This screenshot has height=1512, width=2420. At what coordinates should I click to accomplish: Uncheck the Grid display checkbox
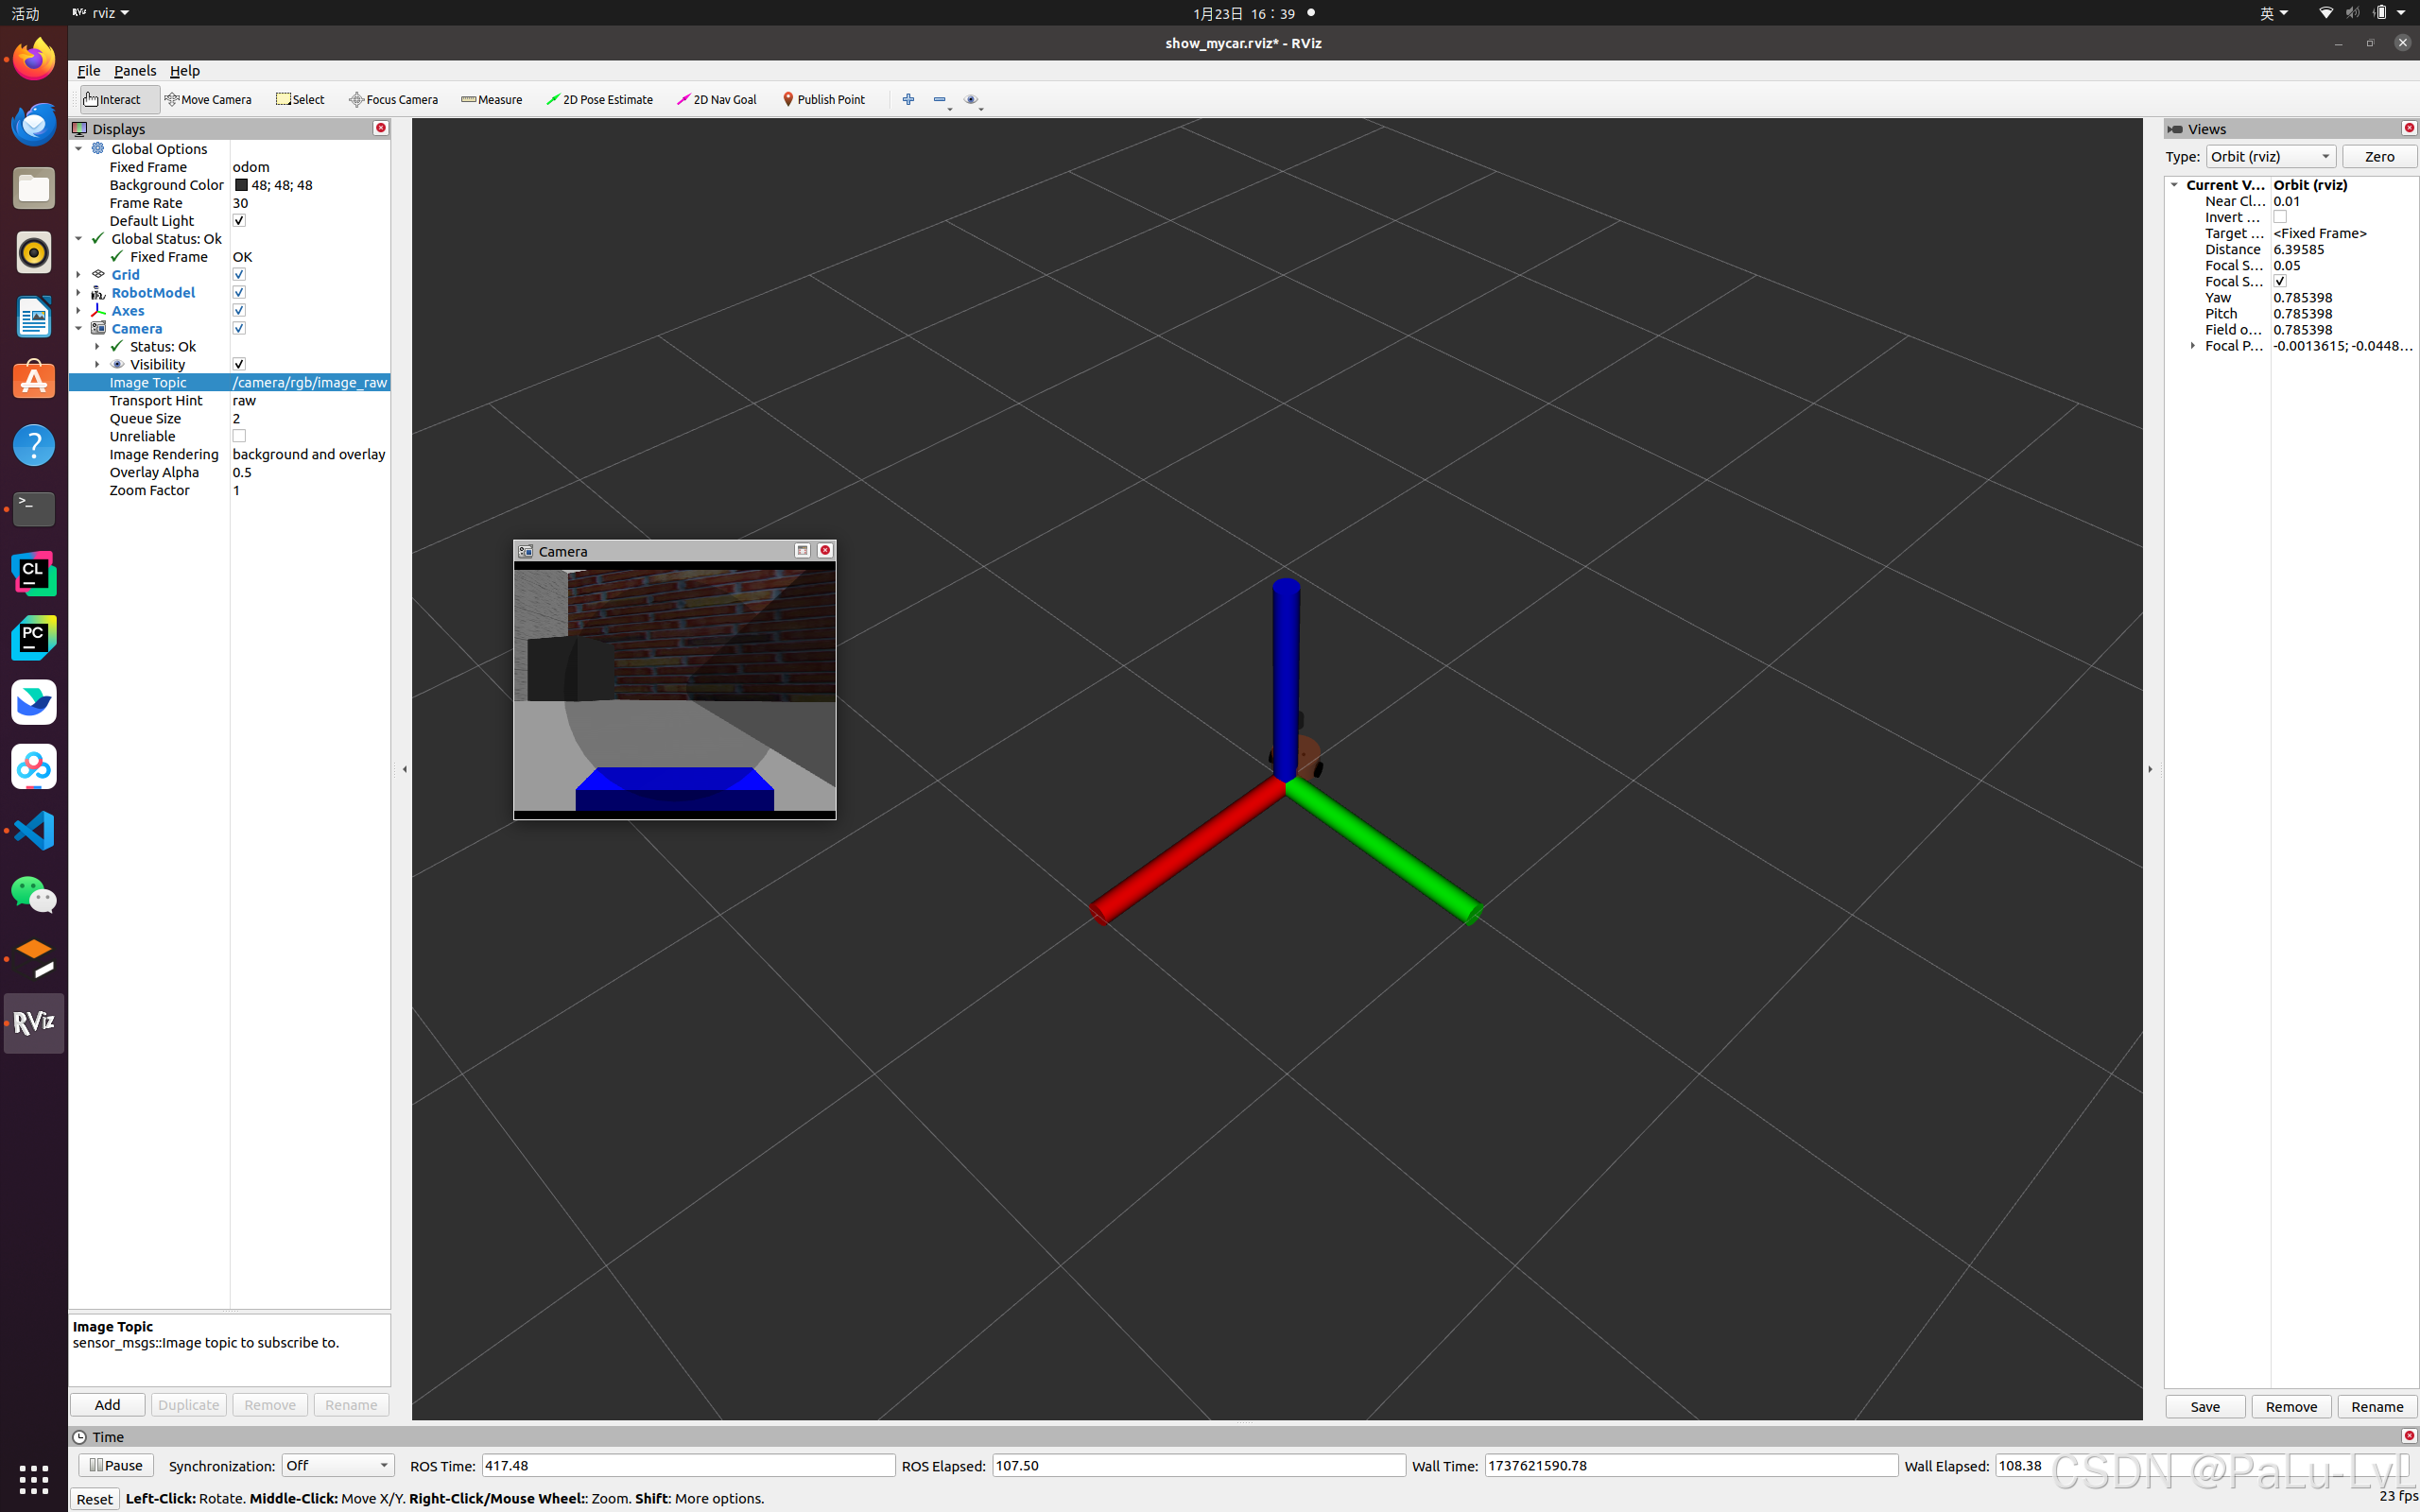tap(239, 275)
